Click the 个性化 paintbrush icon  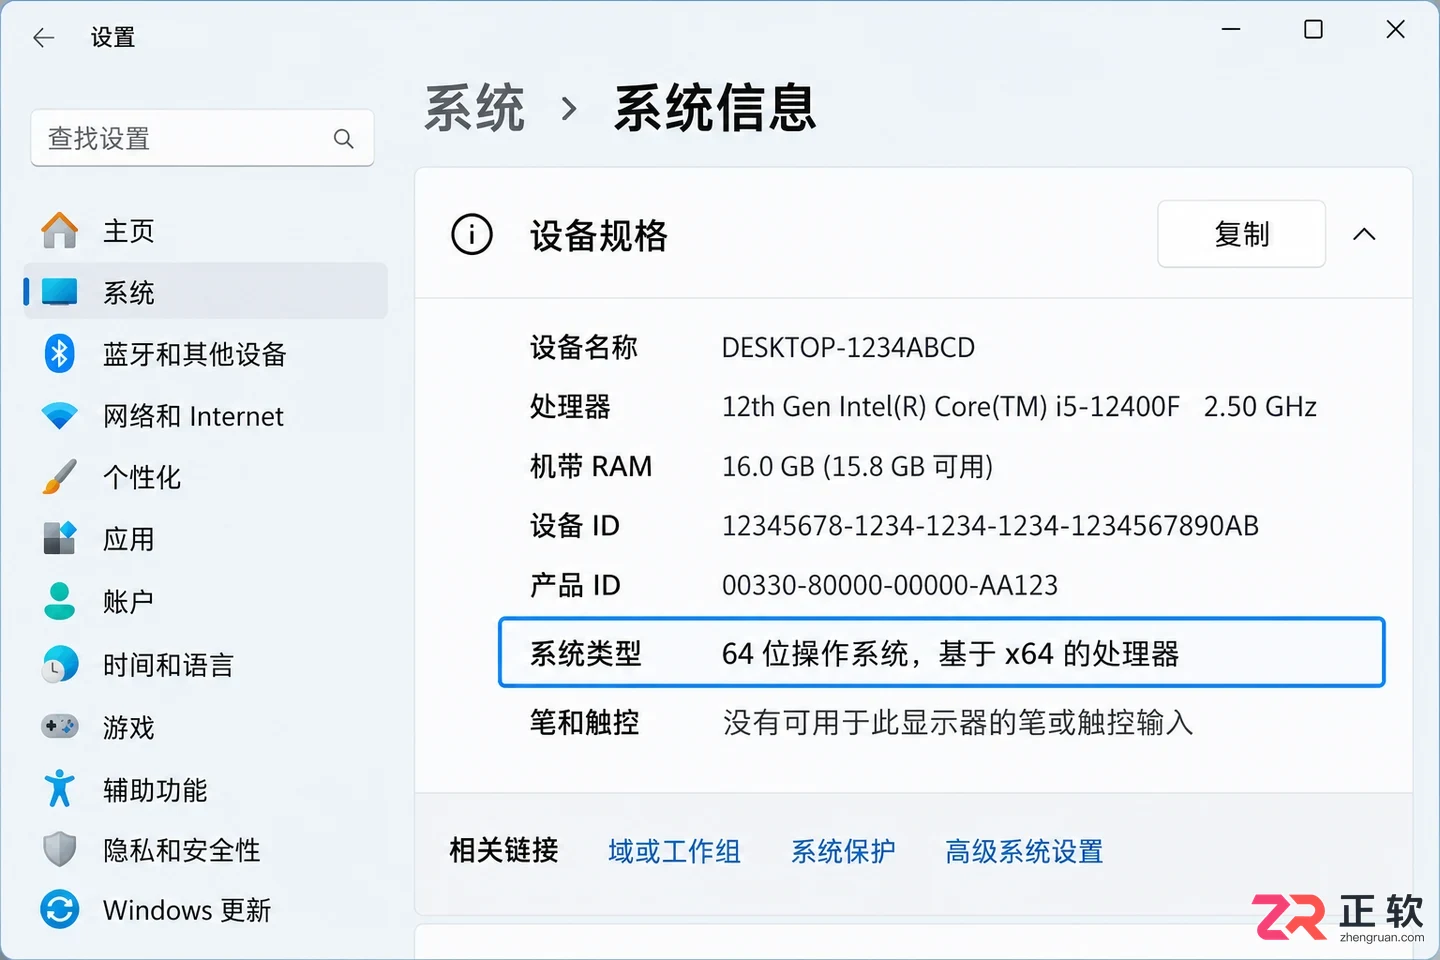(x=60, y=477)
